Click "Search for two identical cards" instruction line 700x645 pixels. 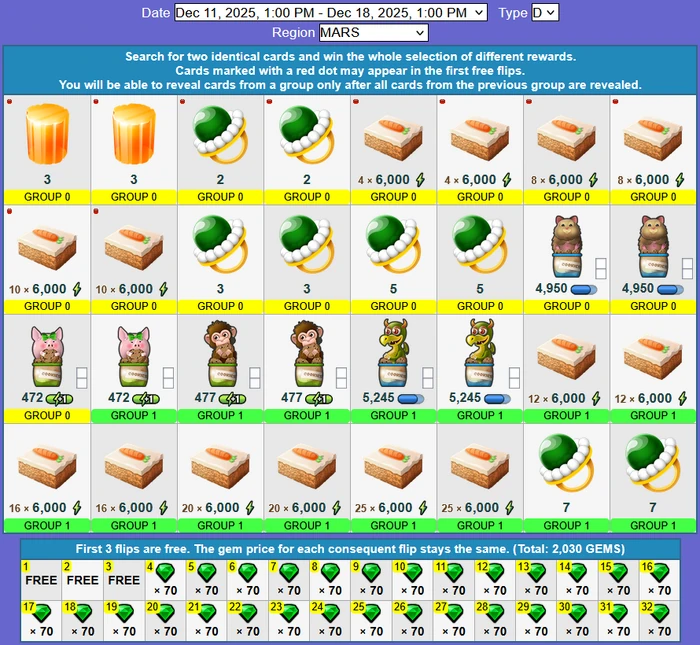click(350, 57)
